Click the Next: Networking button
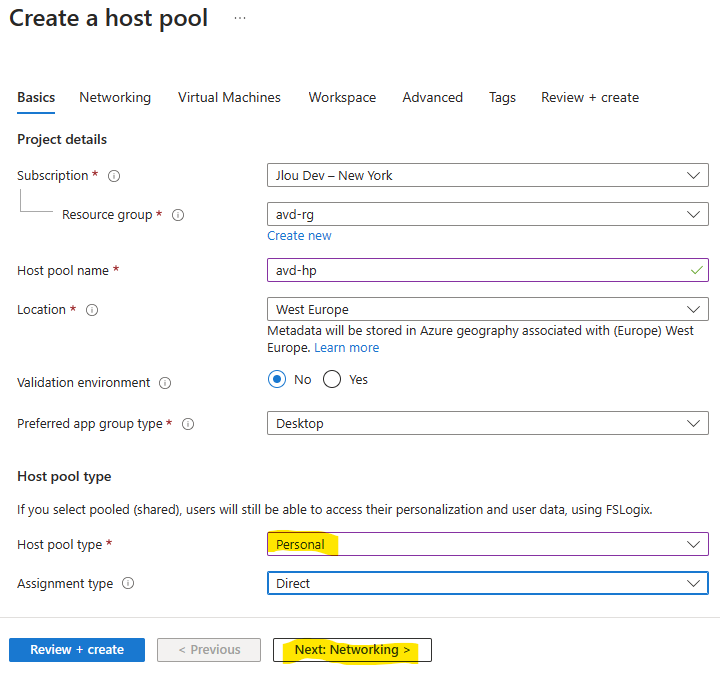 [352, 650]
